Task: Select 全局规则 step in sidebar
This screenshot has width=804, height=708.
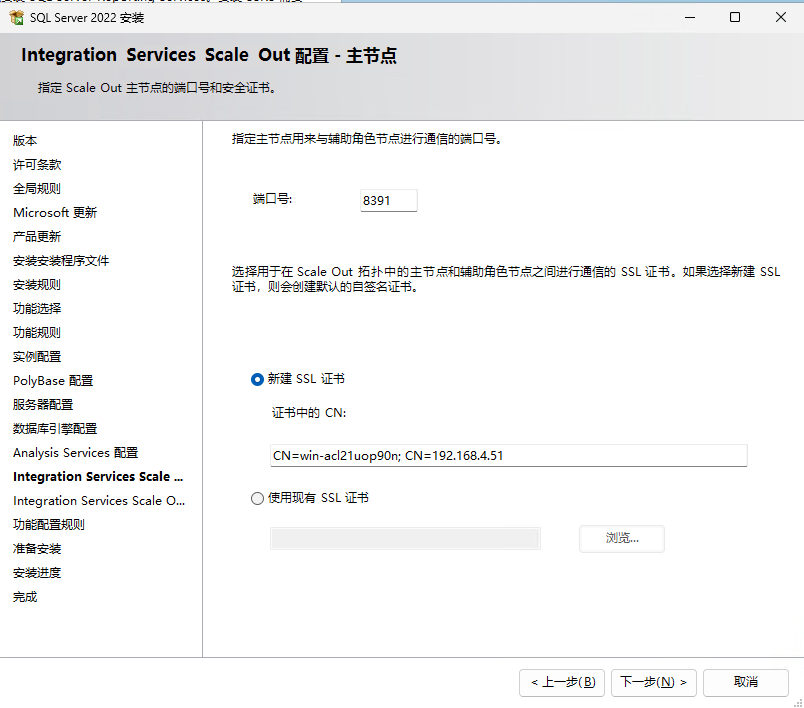Action: (x=37, y=189)
